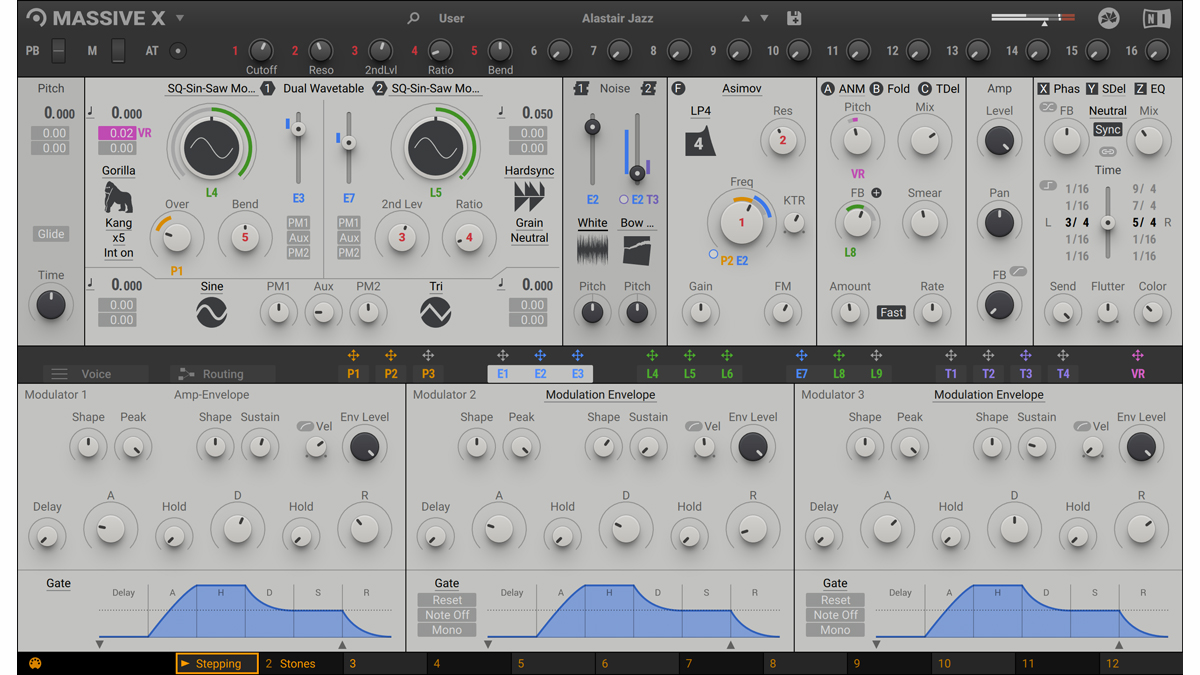Click the P1 modulation drag handle
The height and width of the screenshot is (675, 1200).
point(353,356)
